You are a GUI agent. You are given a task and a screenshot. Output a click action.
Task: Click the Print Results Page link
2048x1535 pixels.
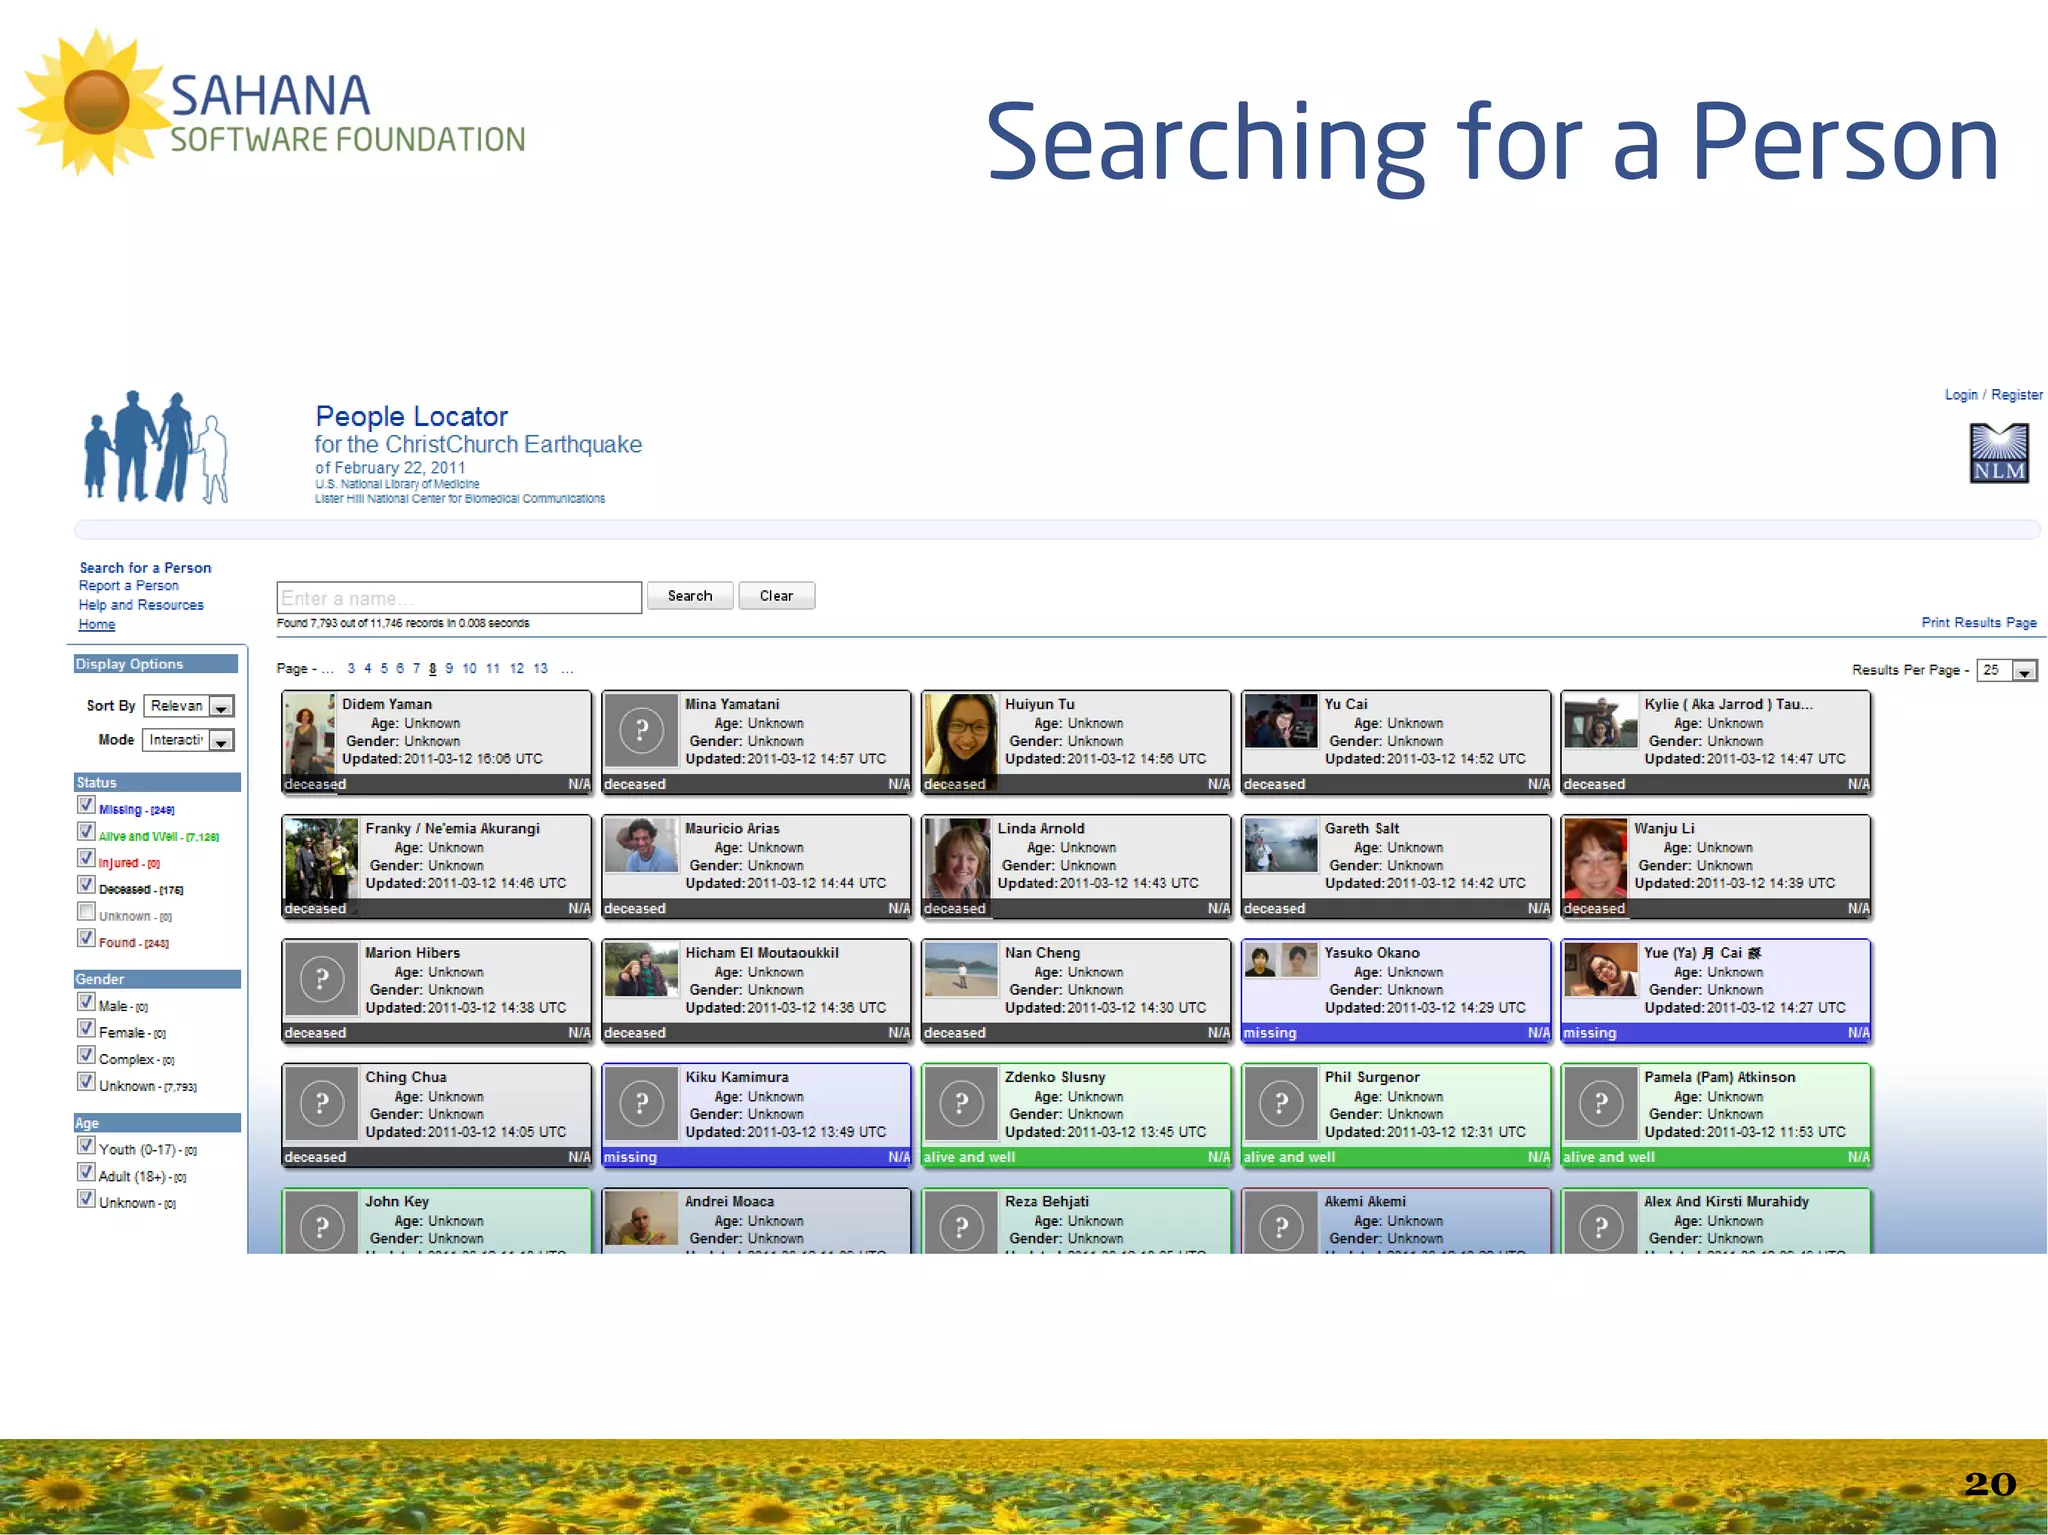(1978, 622)
